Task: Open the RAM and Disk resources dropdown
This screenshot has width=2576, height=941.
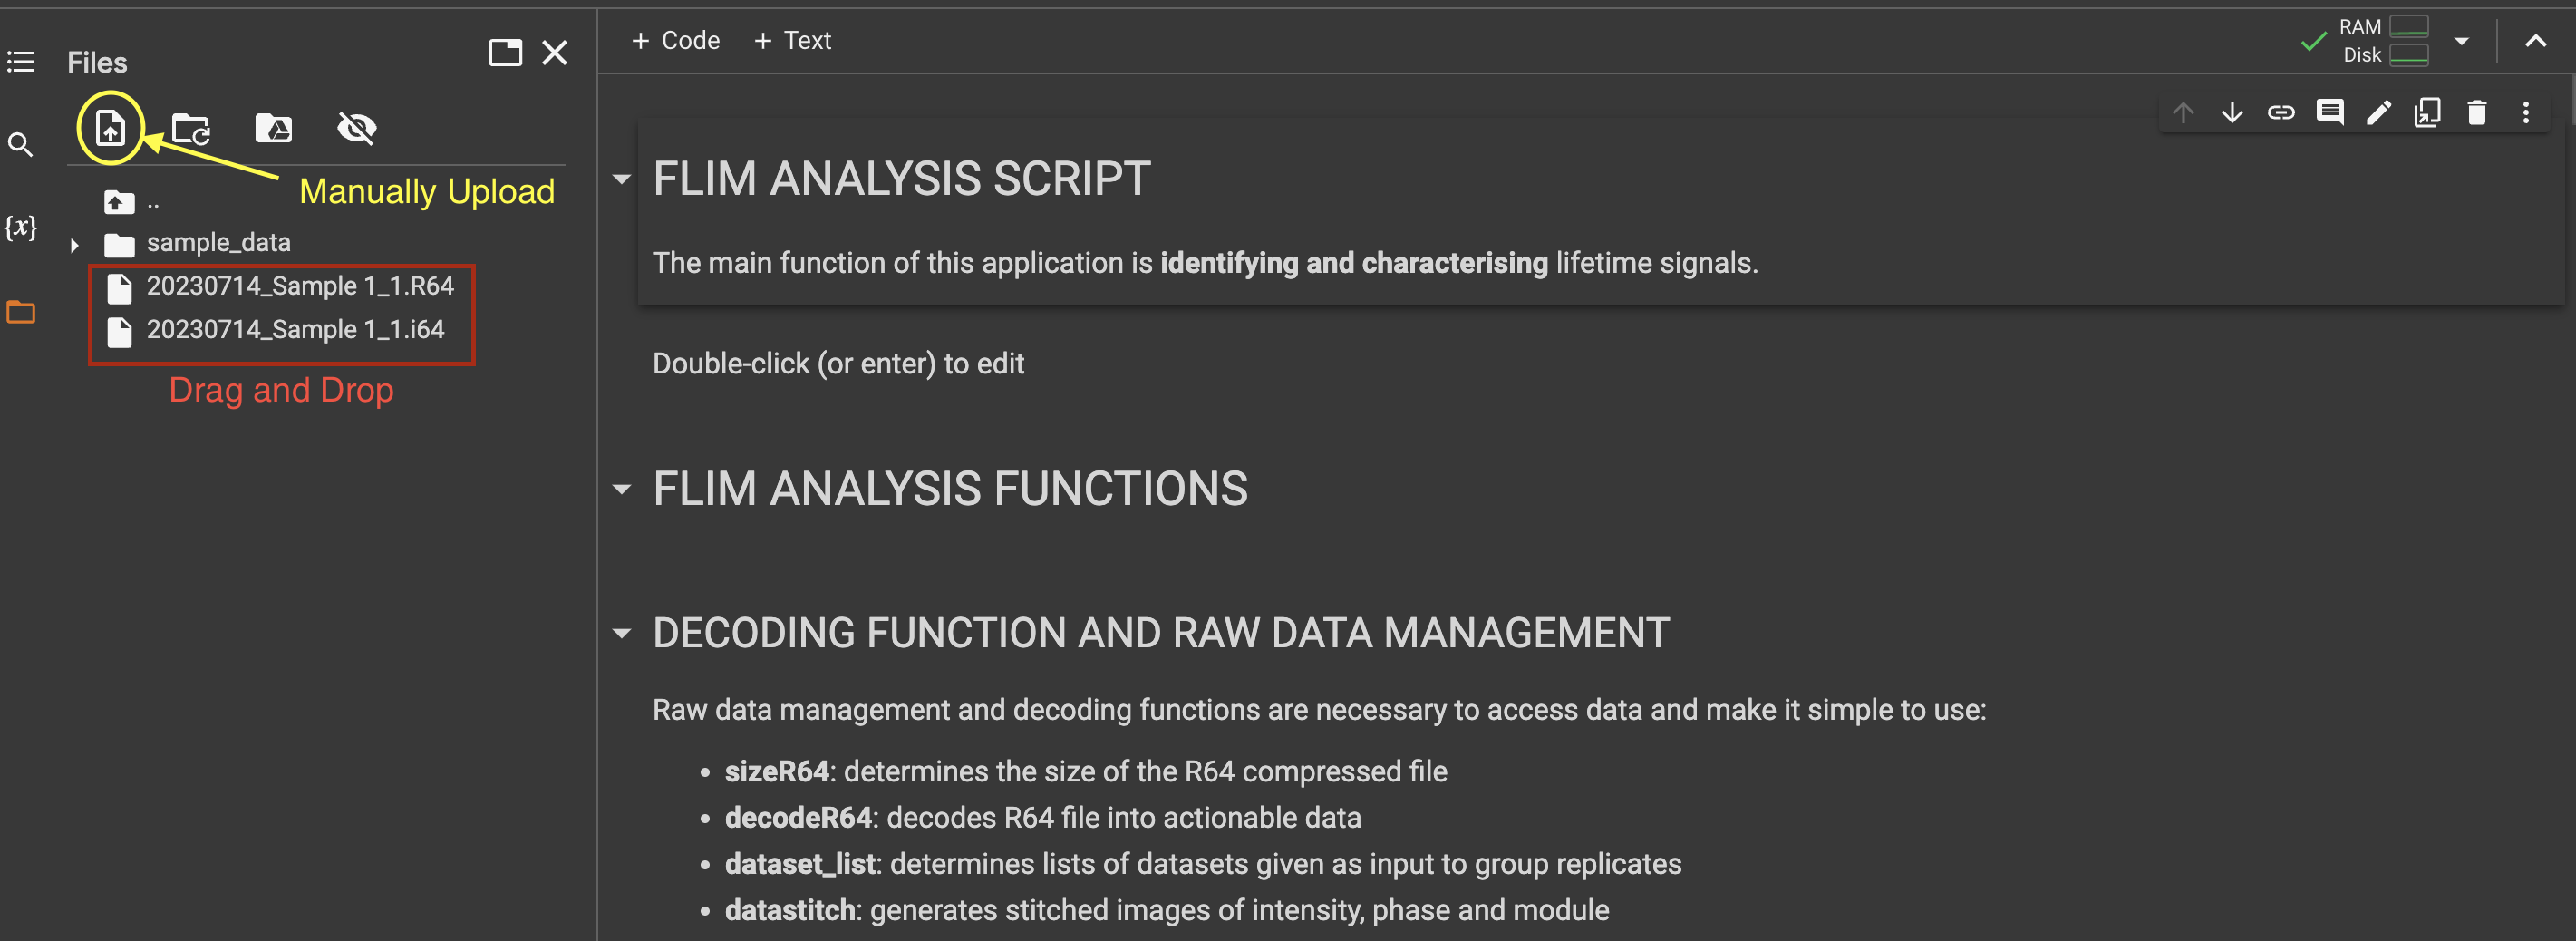Action: pyautogui.click(x=2462, y=40)
